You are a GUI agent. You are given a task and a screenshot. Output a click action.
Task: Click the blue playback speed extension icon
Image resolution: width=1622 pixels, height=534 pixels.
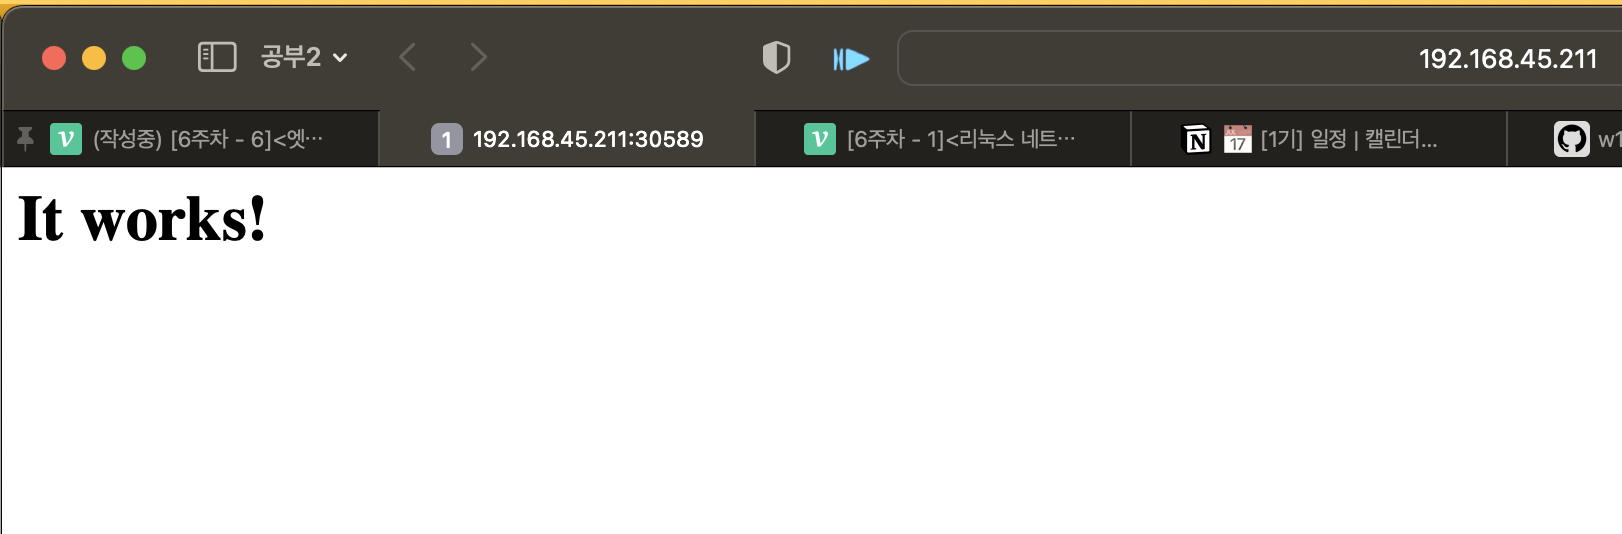point(851,59)
